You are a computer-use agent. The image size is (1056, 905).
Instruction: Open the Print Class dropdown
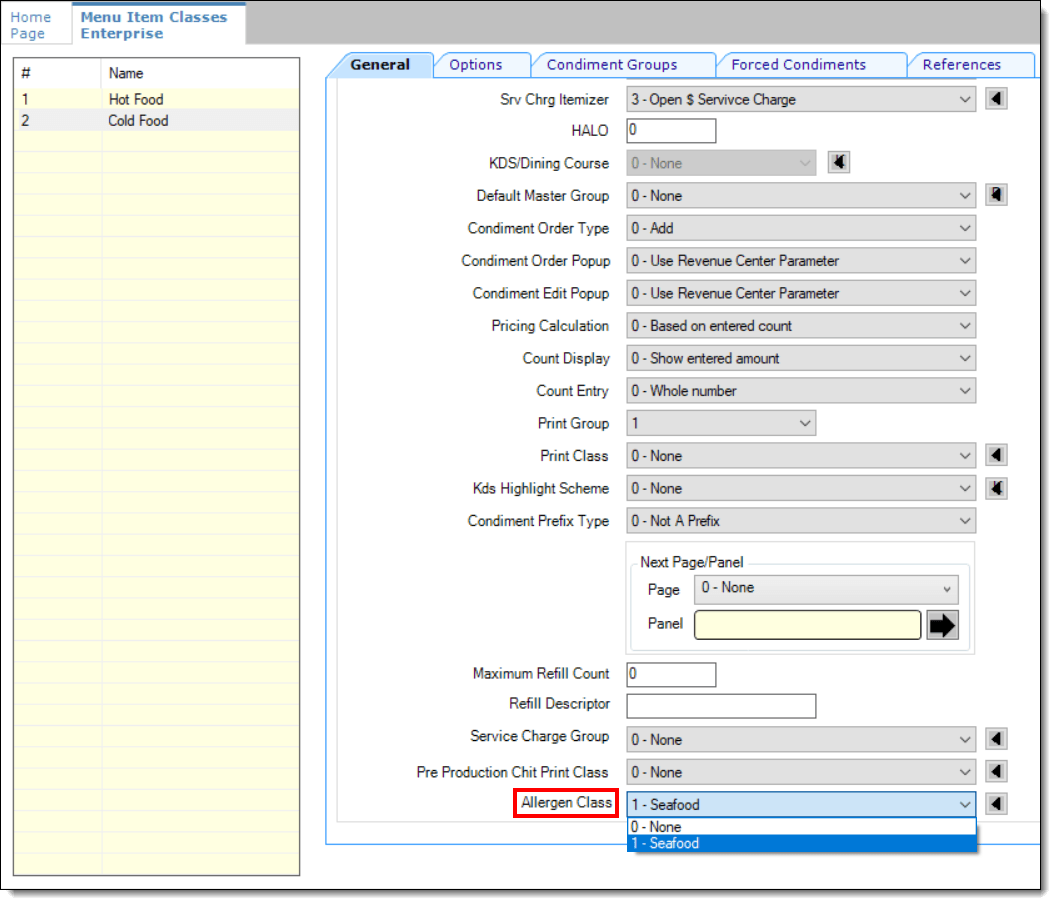[801, 456]
